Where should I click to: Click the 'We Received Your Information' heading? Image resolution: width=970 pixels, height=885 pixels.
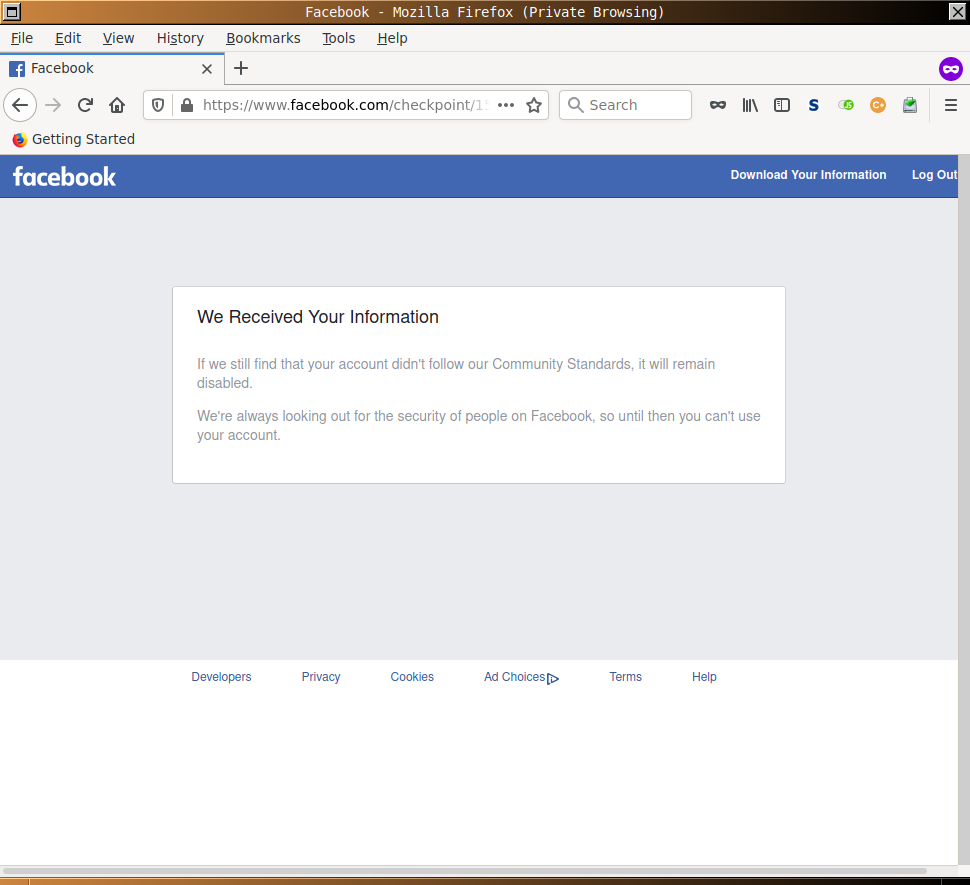click(x=318, y=317)
